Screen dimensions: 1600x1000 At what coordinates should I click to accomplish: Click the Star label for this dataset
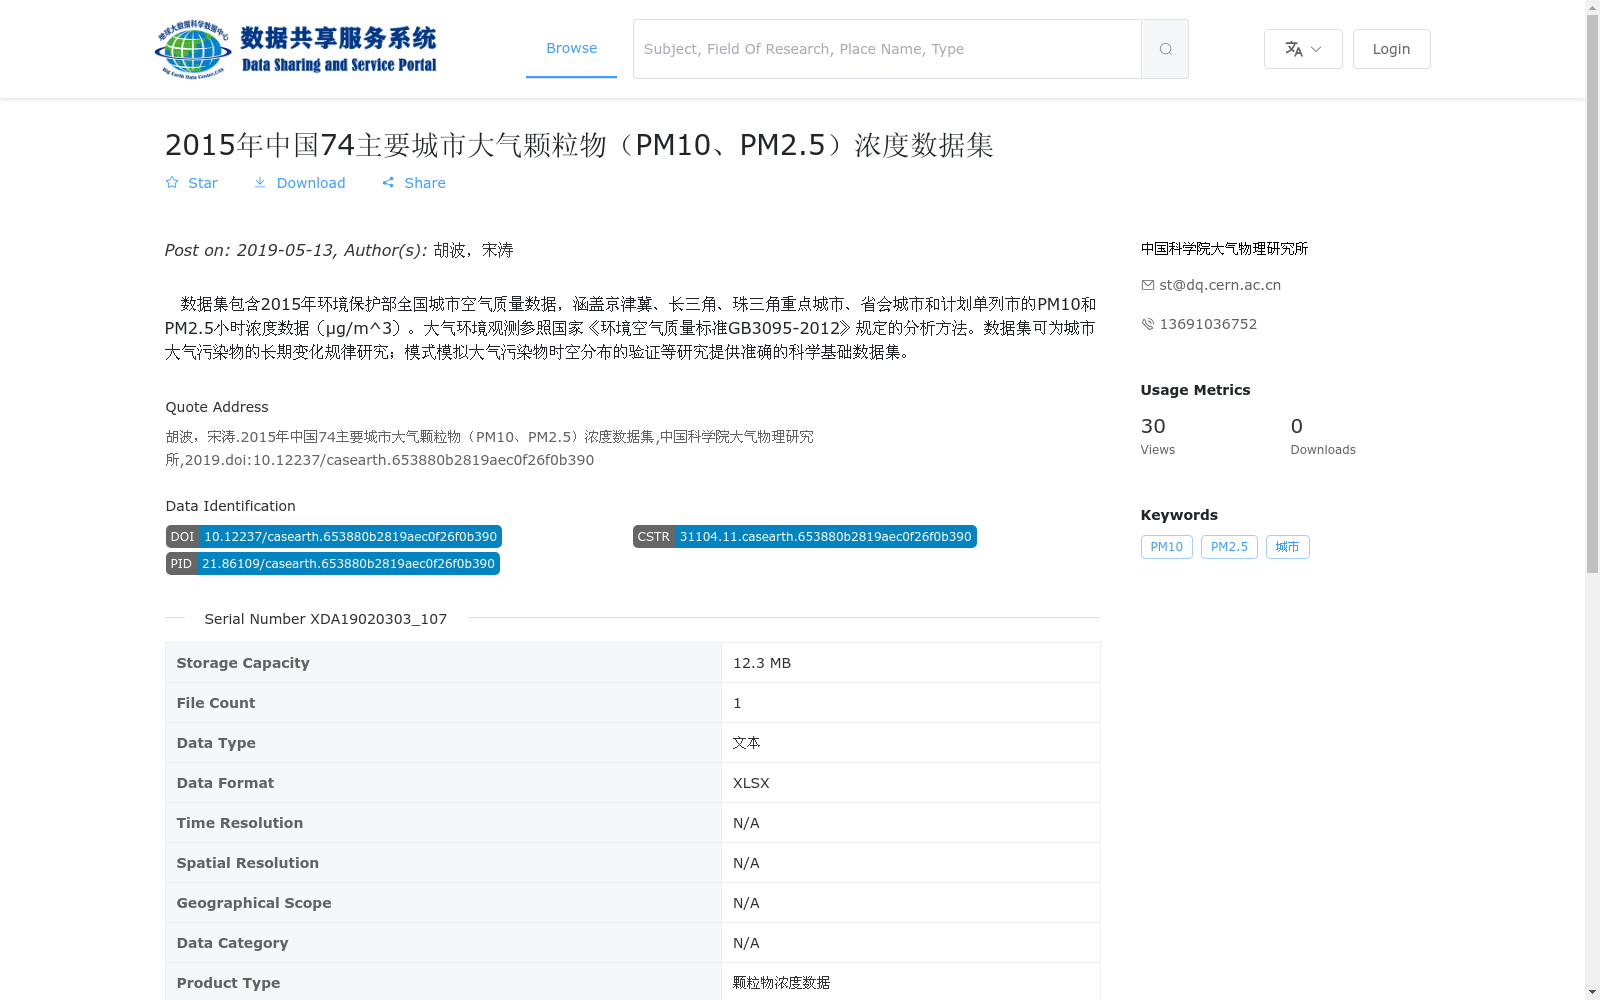click(x=203, y=183)
